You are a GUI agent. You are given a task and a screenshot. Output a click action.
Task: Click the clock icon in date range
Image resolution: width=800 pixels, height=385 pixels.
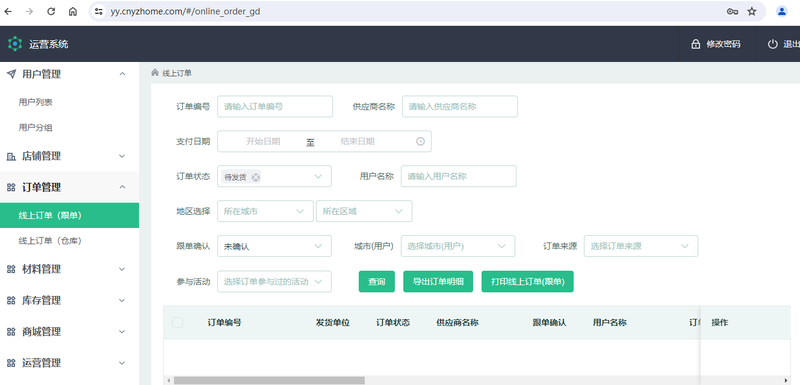[420, 141]
